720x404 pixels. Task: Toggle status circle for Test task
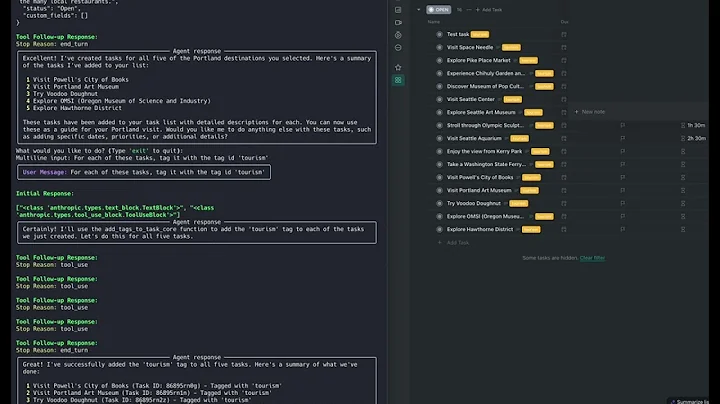click(x=439, y=34)
